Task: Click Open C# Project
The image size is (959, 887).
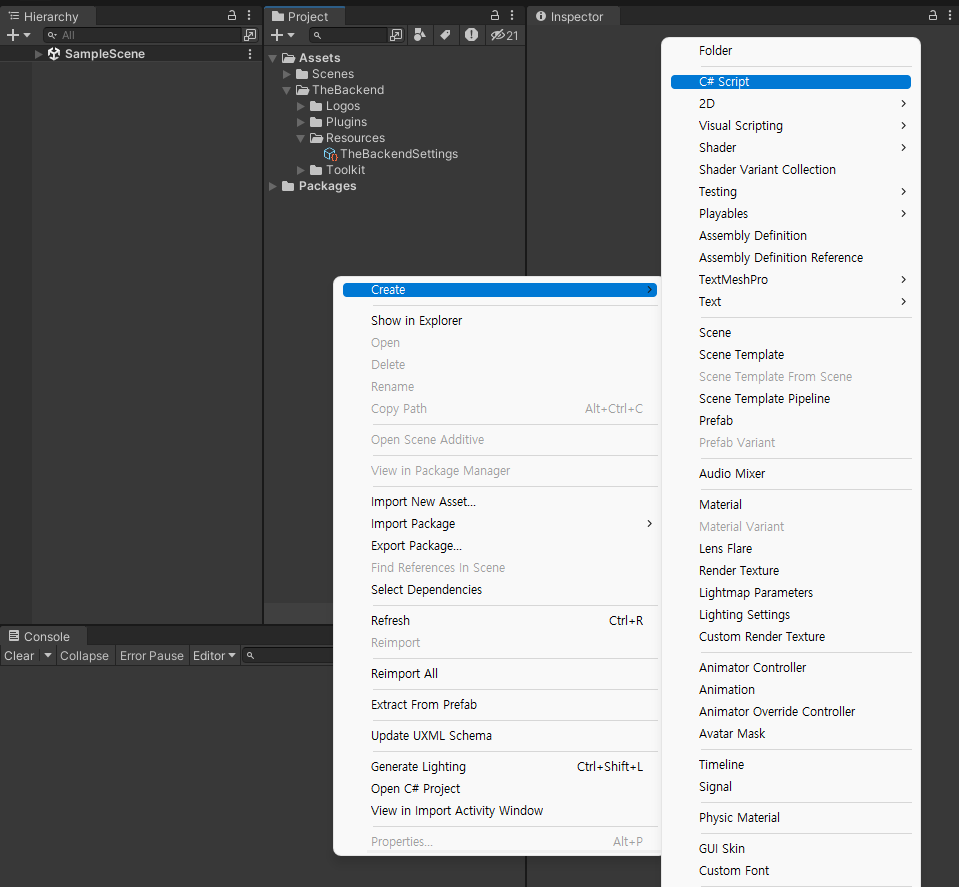Action: [x=500, y=789]
